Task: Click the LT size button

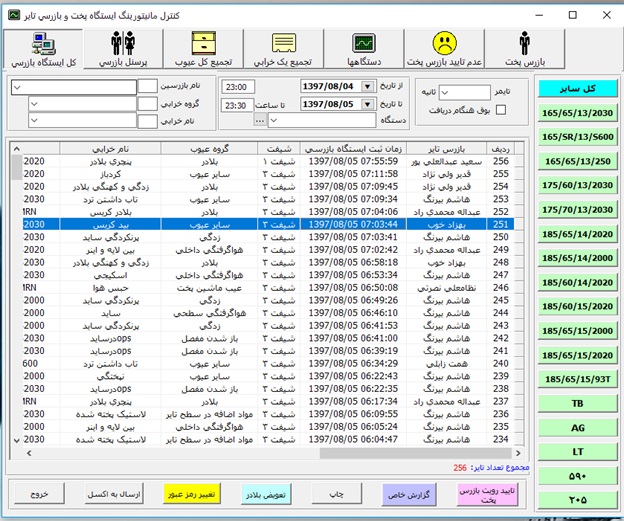Action: tap(577, 452)
